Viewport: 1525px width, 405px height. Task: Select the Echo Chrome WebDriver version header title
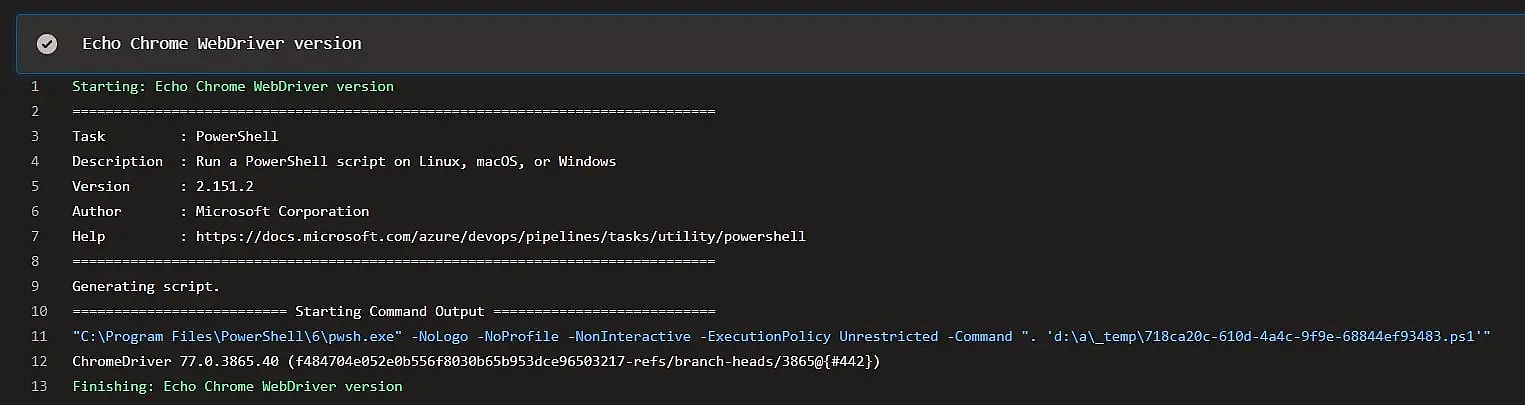pyautogui.click(x=221, y=44)
